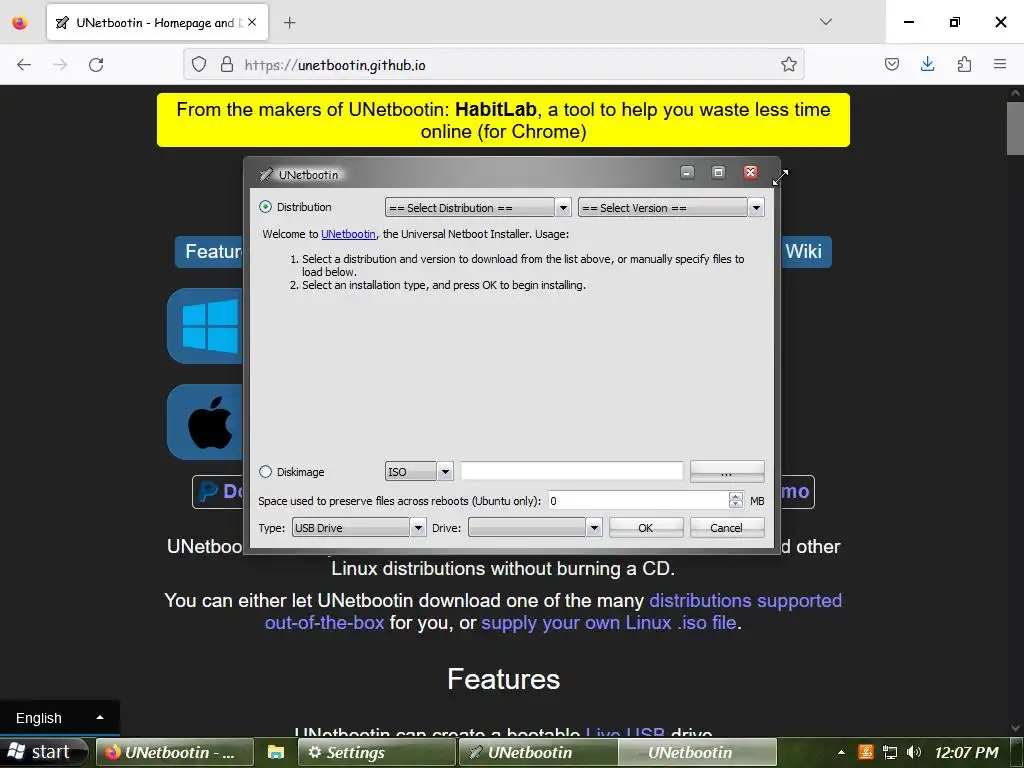Open the file explorer taskbar icon

pos(276,752)
